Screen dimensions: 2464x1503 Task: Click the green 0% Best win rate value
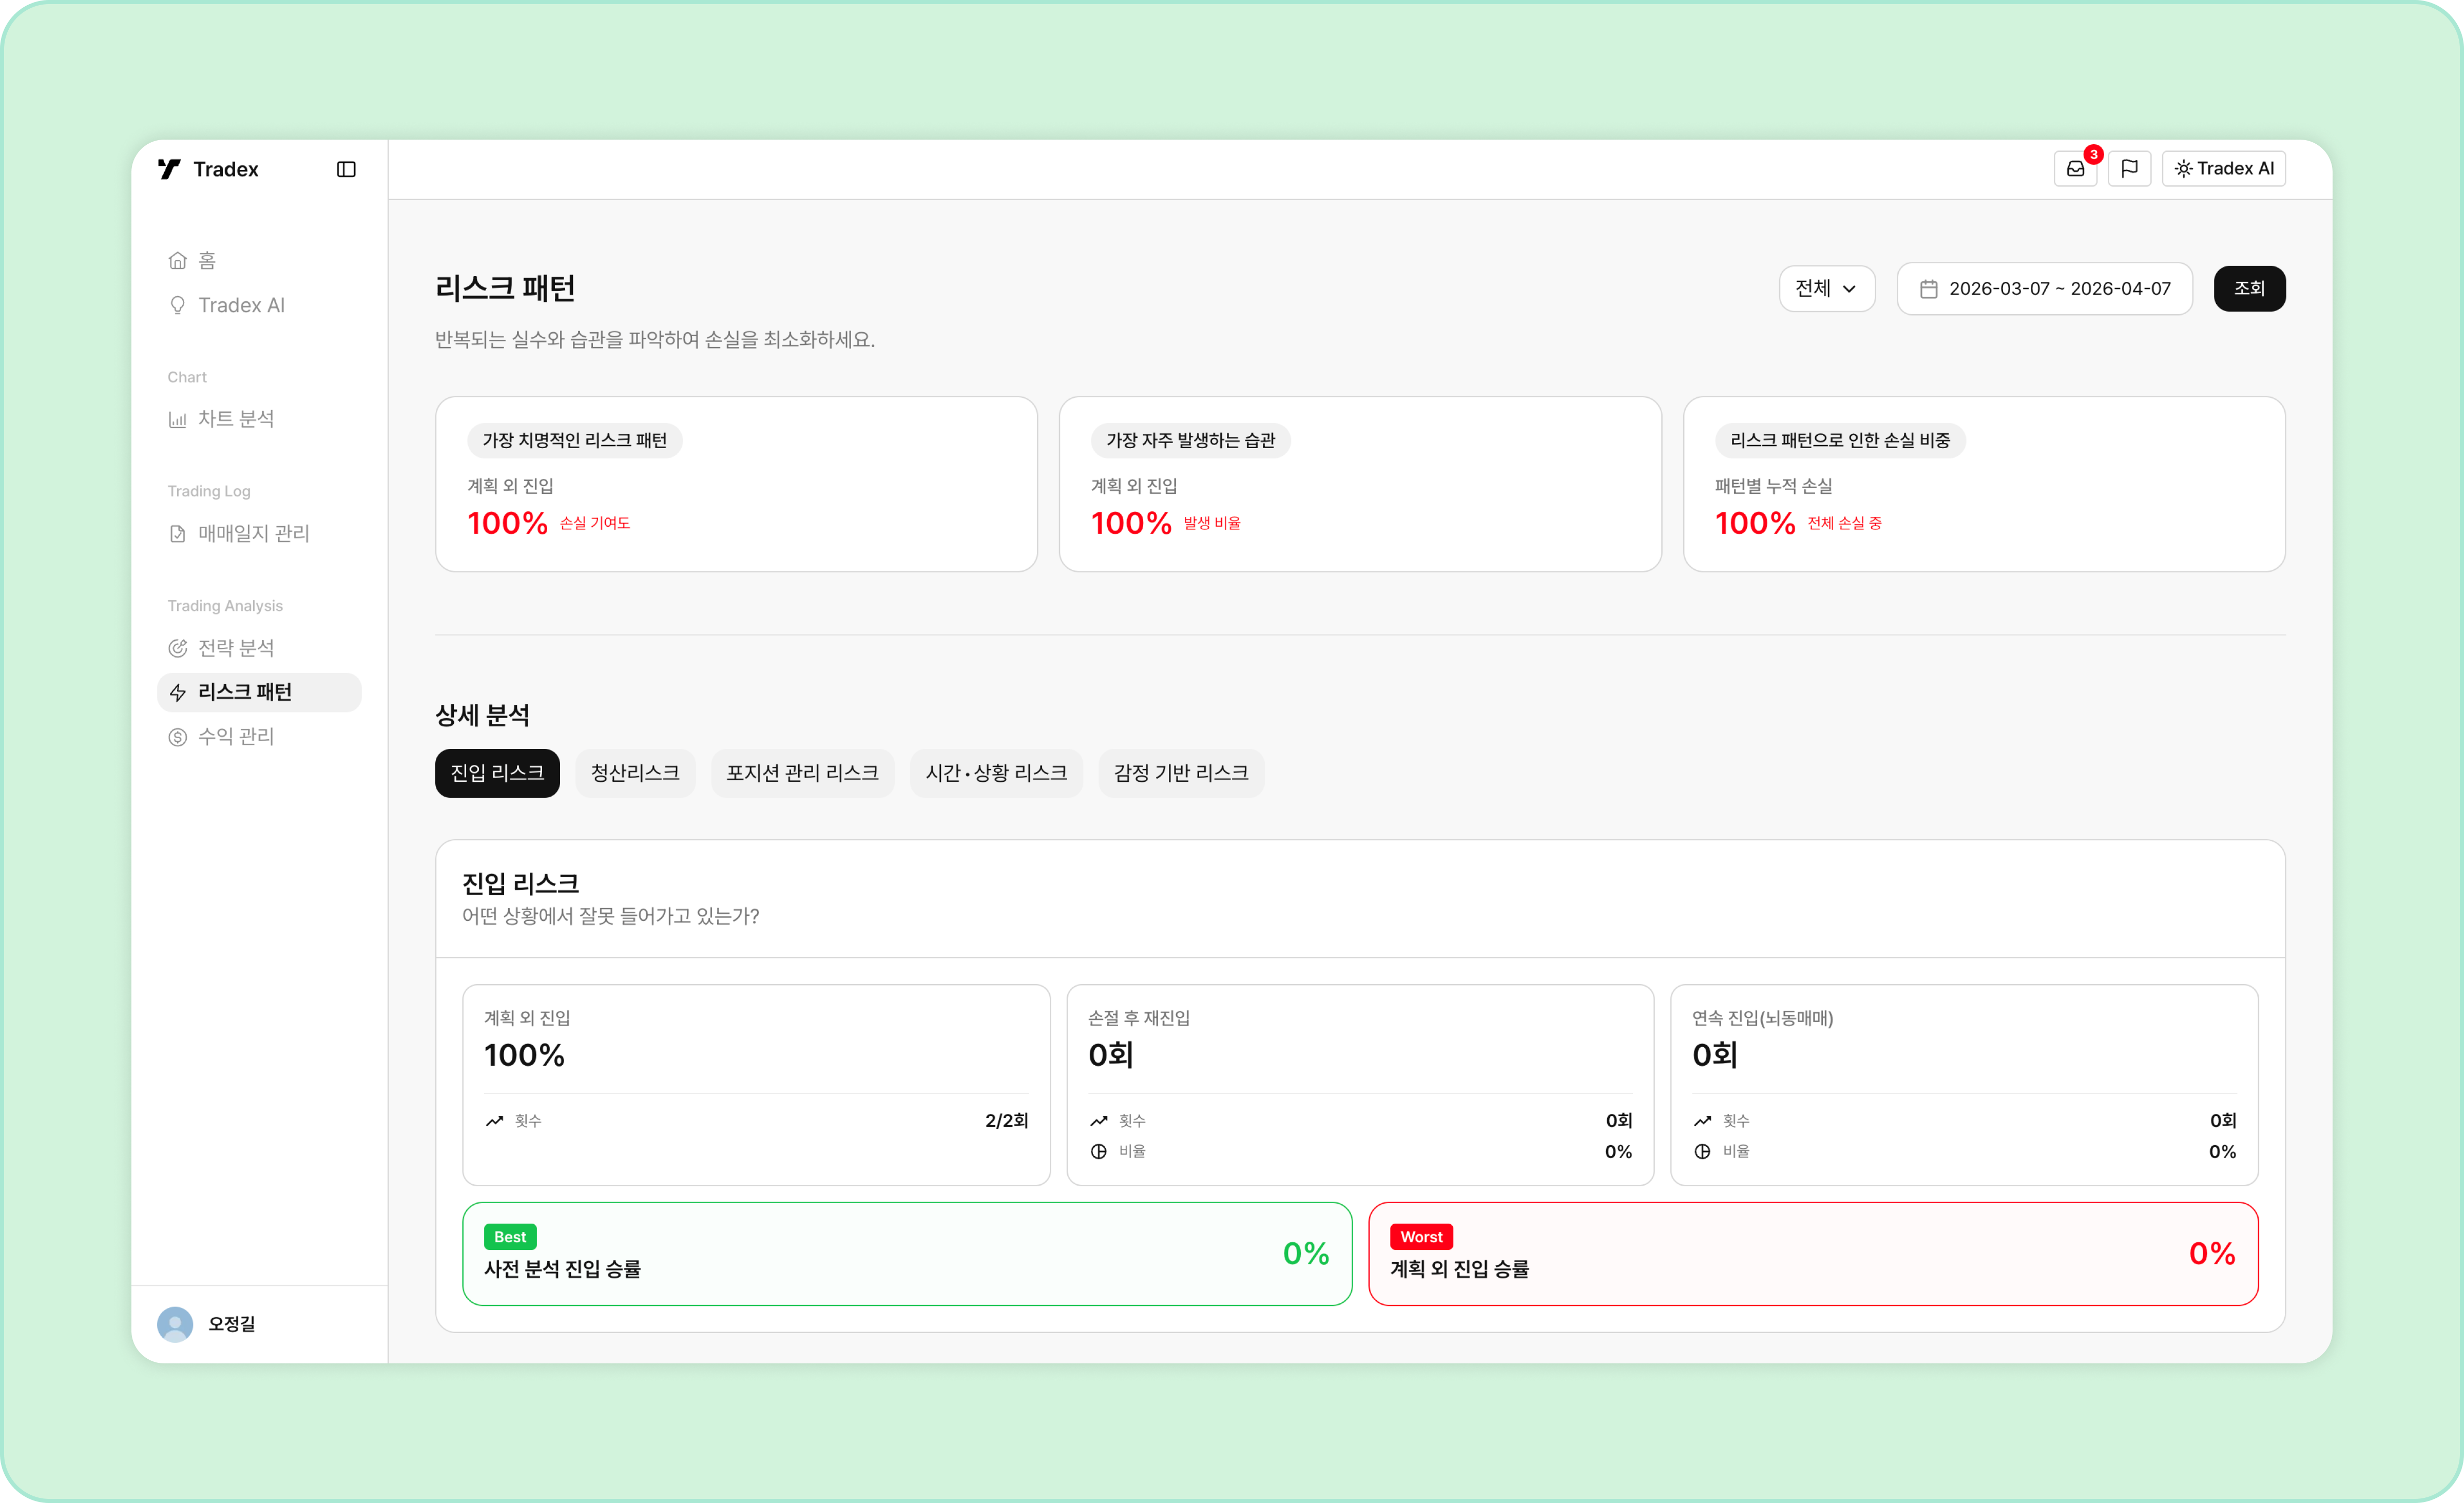pos(1306,1254)
